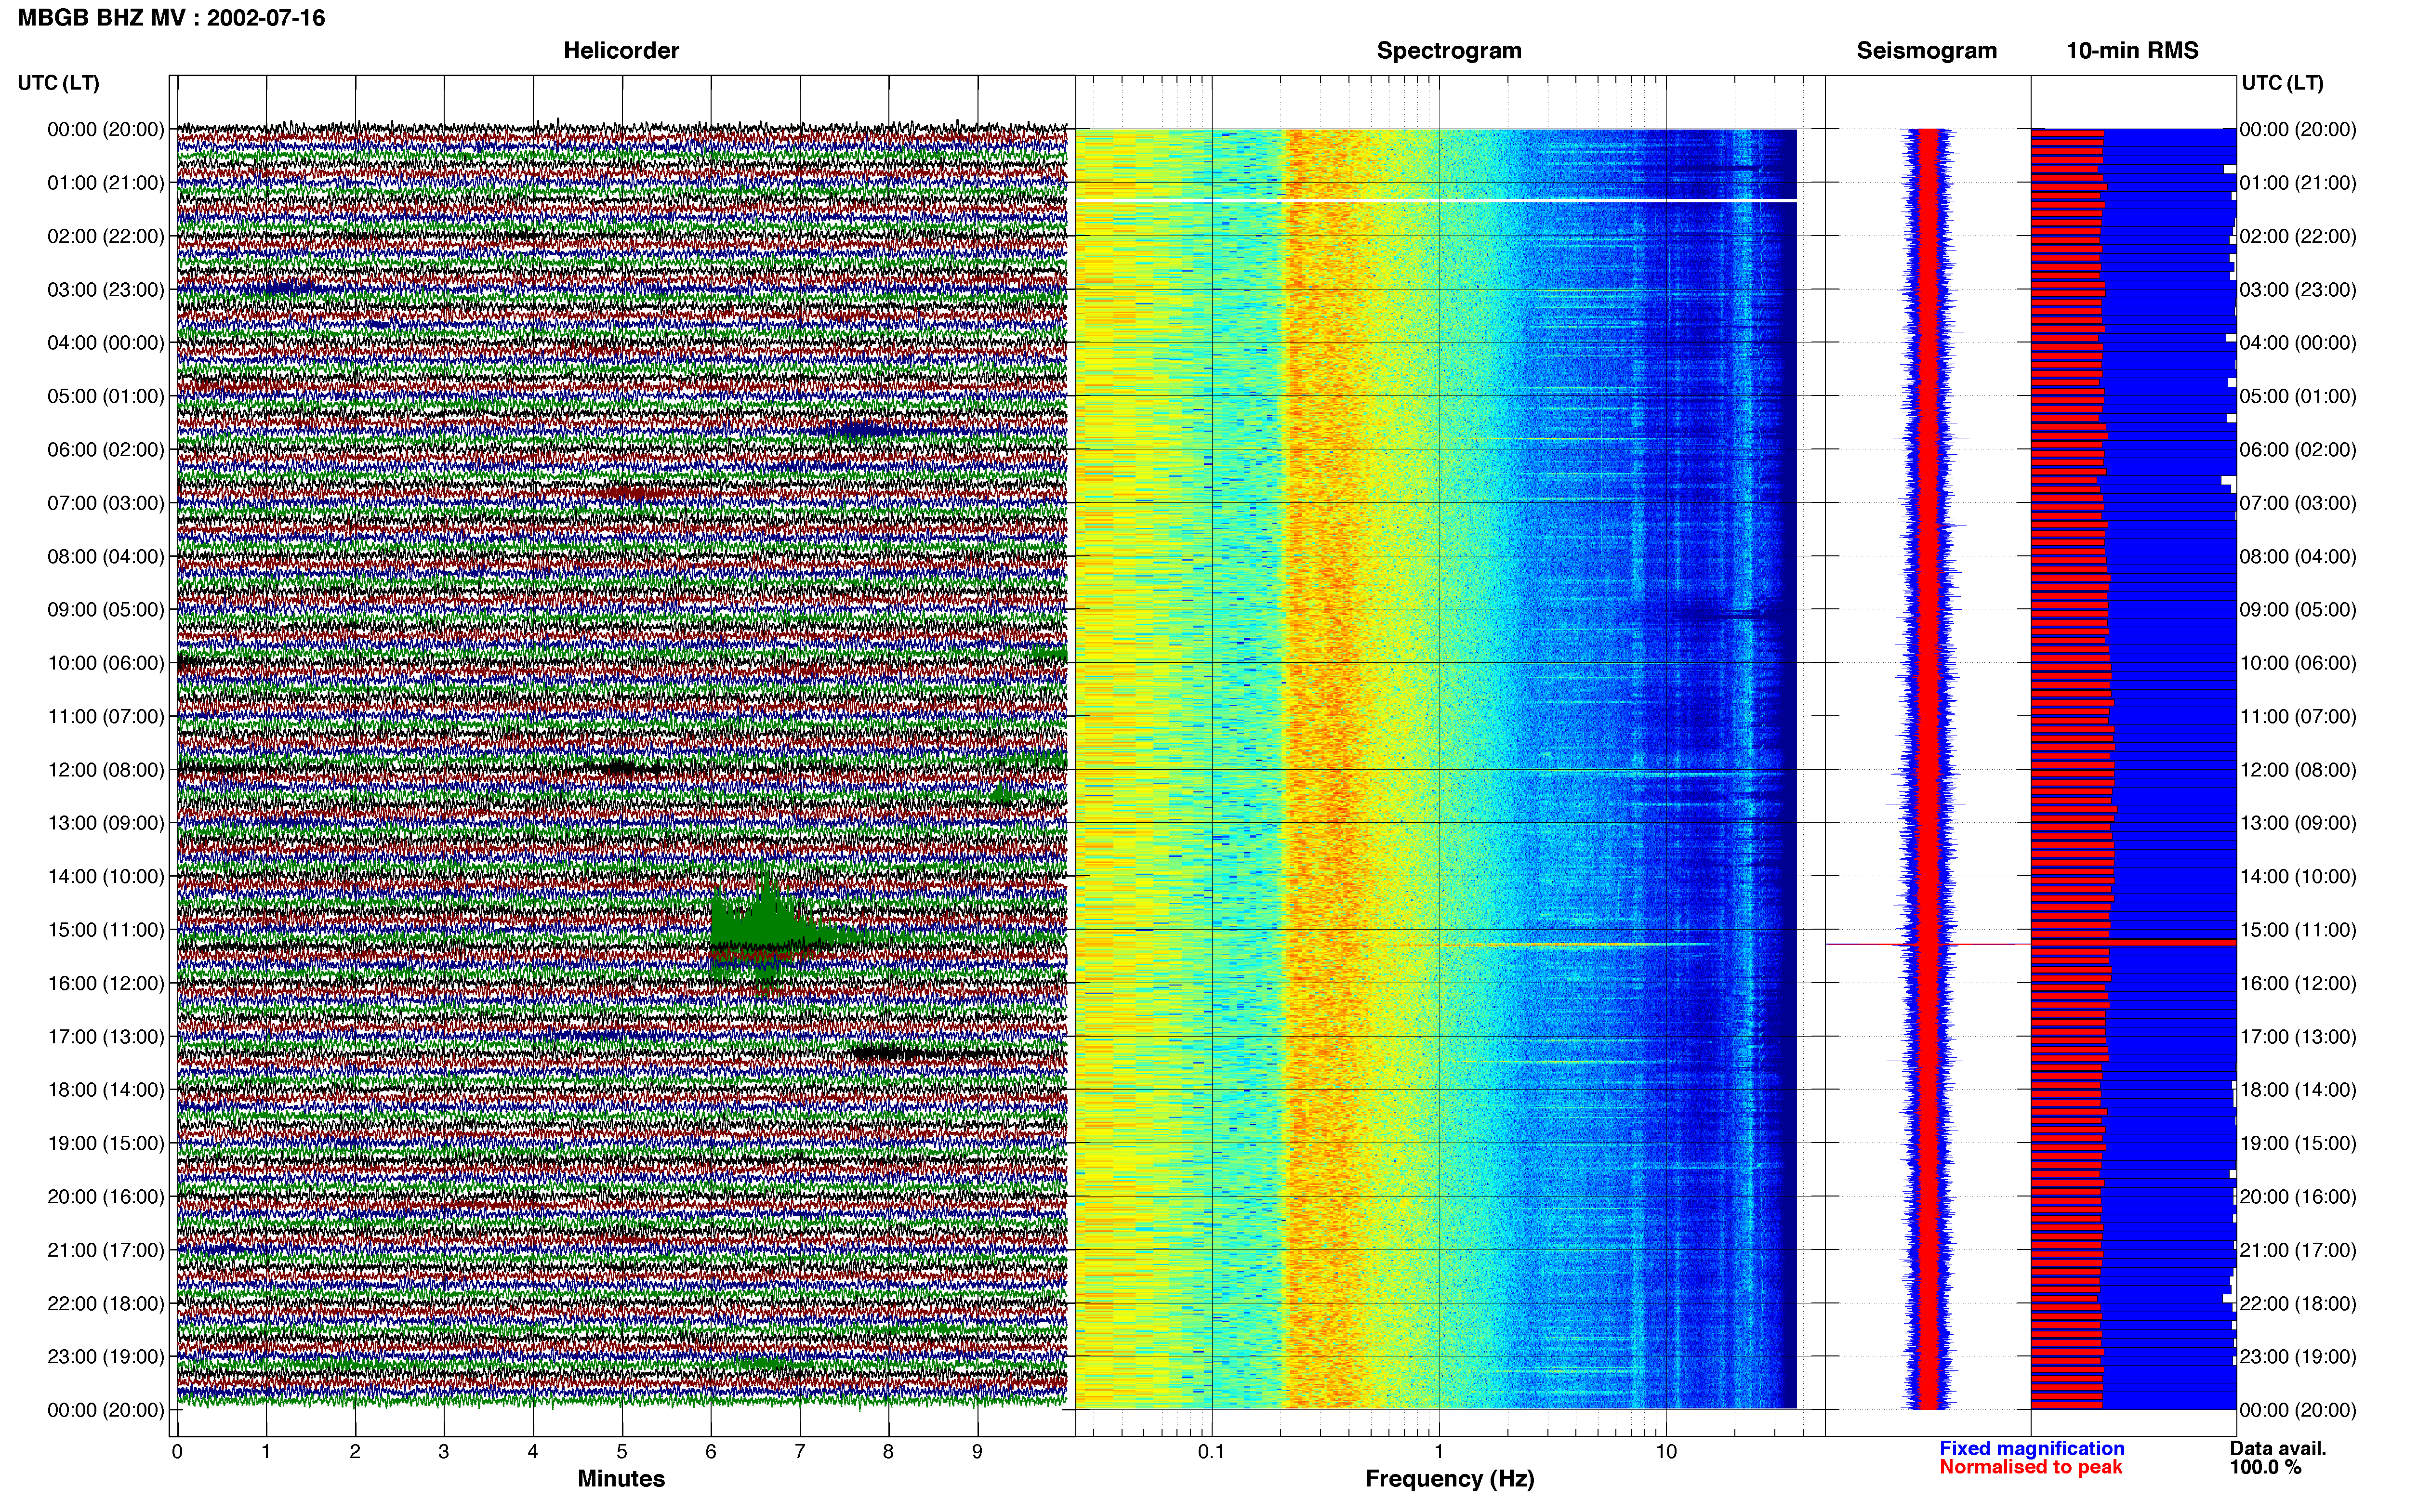Click the title text 'MBGB BHZ MV : 2002-07-16'
Screen dimensions: 2418x1512
click(171, 18)
